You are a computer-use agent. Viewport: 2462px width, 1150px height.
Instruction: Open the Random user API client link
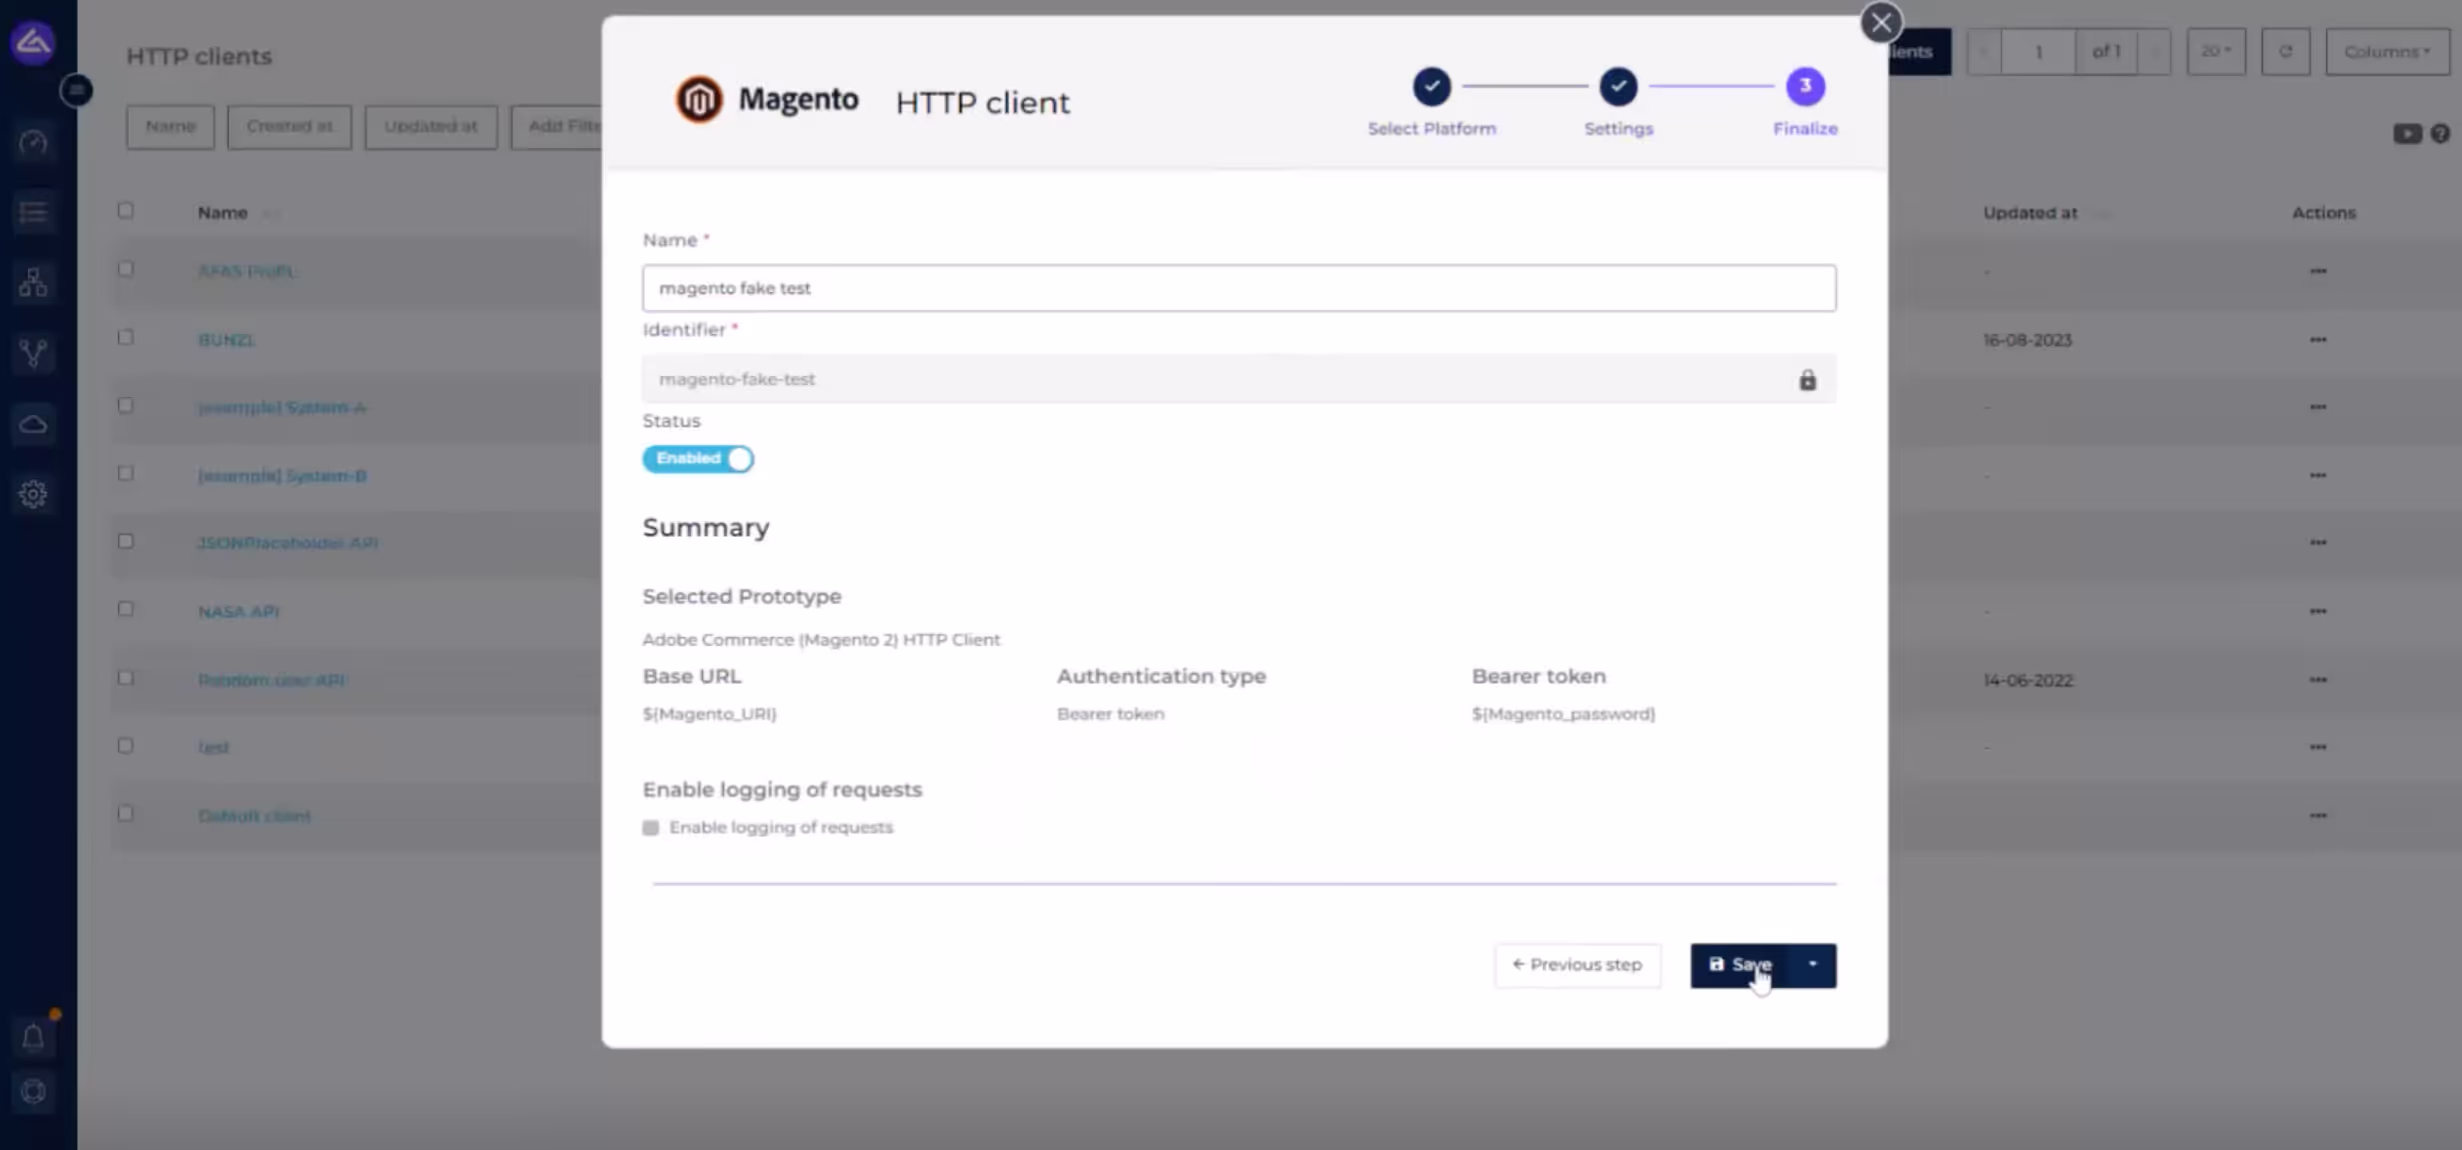tap(271, 680)
